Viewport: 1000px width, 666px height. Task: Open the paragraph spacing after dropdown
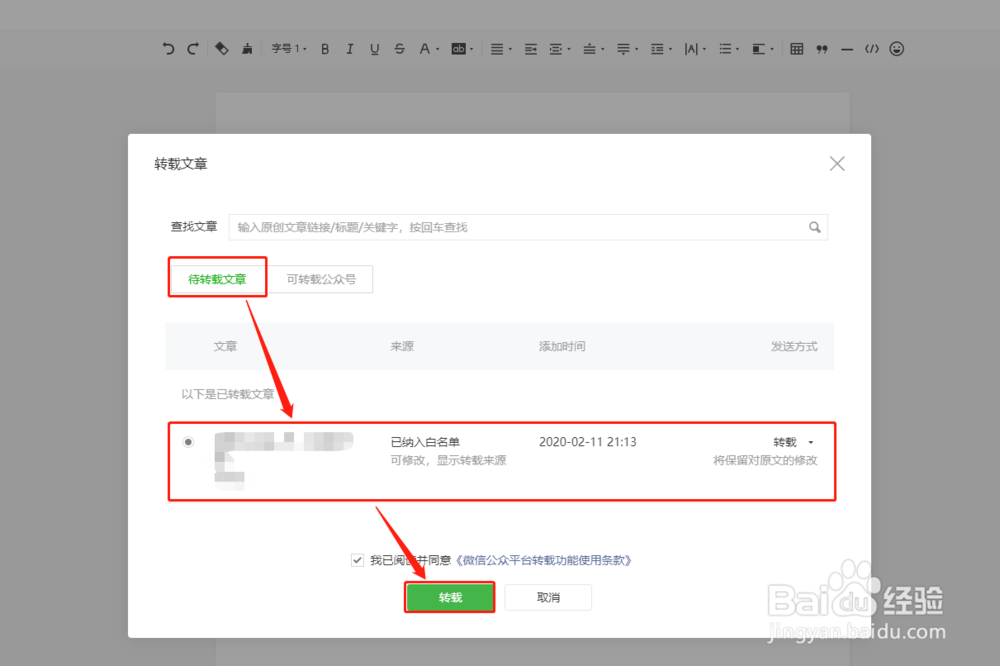(x=628, y=49)
